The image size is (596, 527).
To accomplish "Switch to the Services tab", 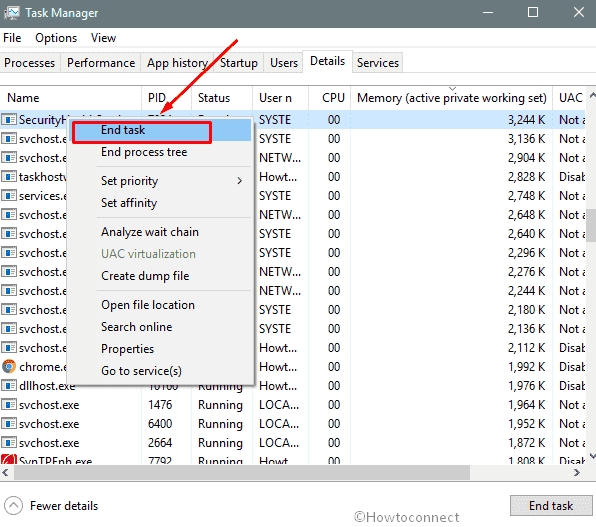I will (x=378, y=63).
